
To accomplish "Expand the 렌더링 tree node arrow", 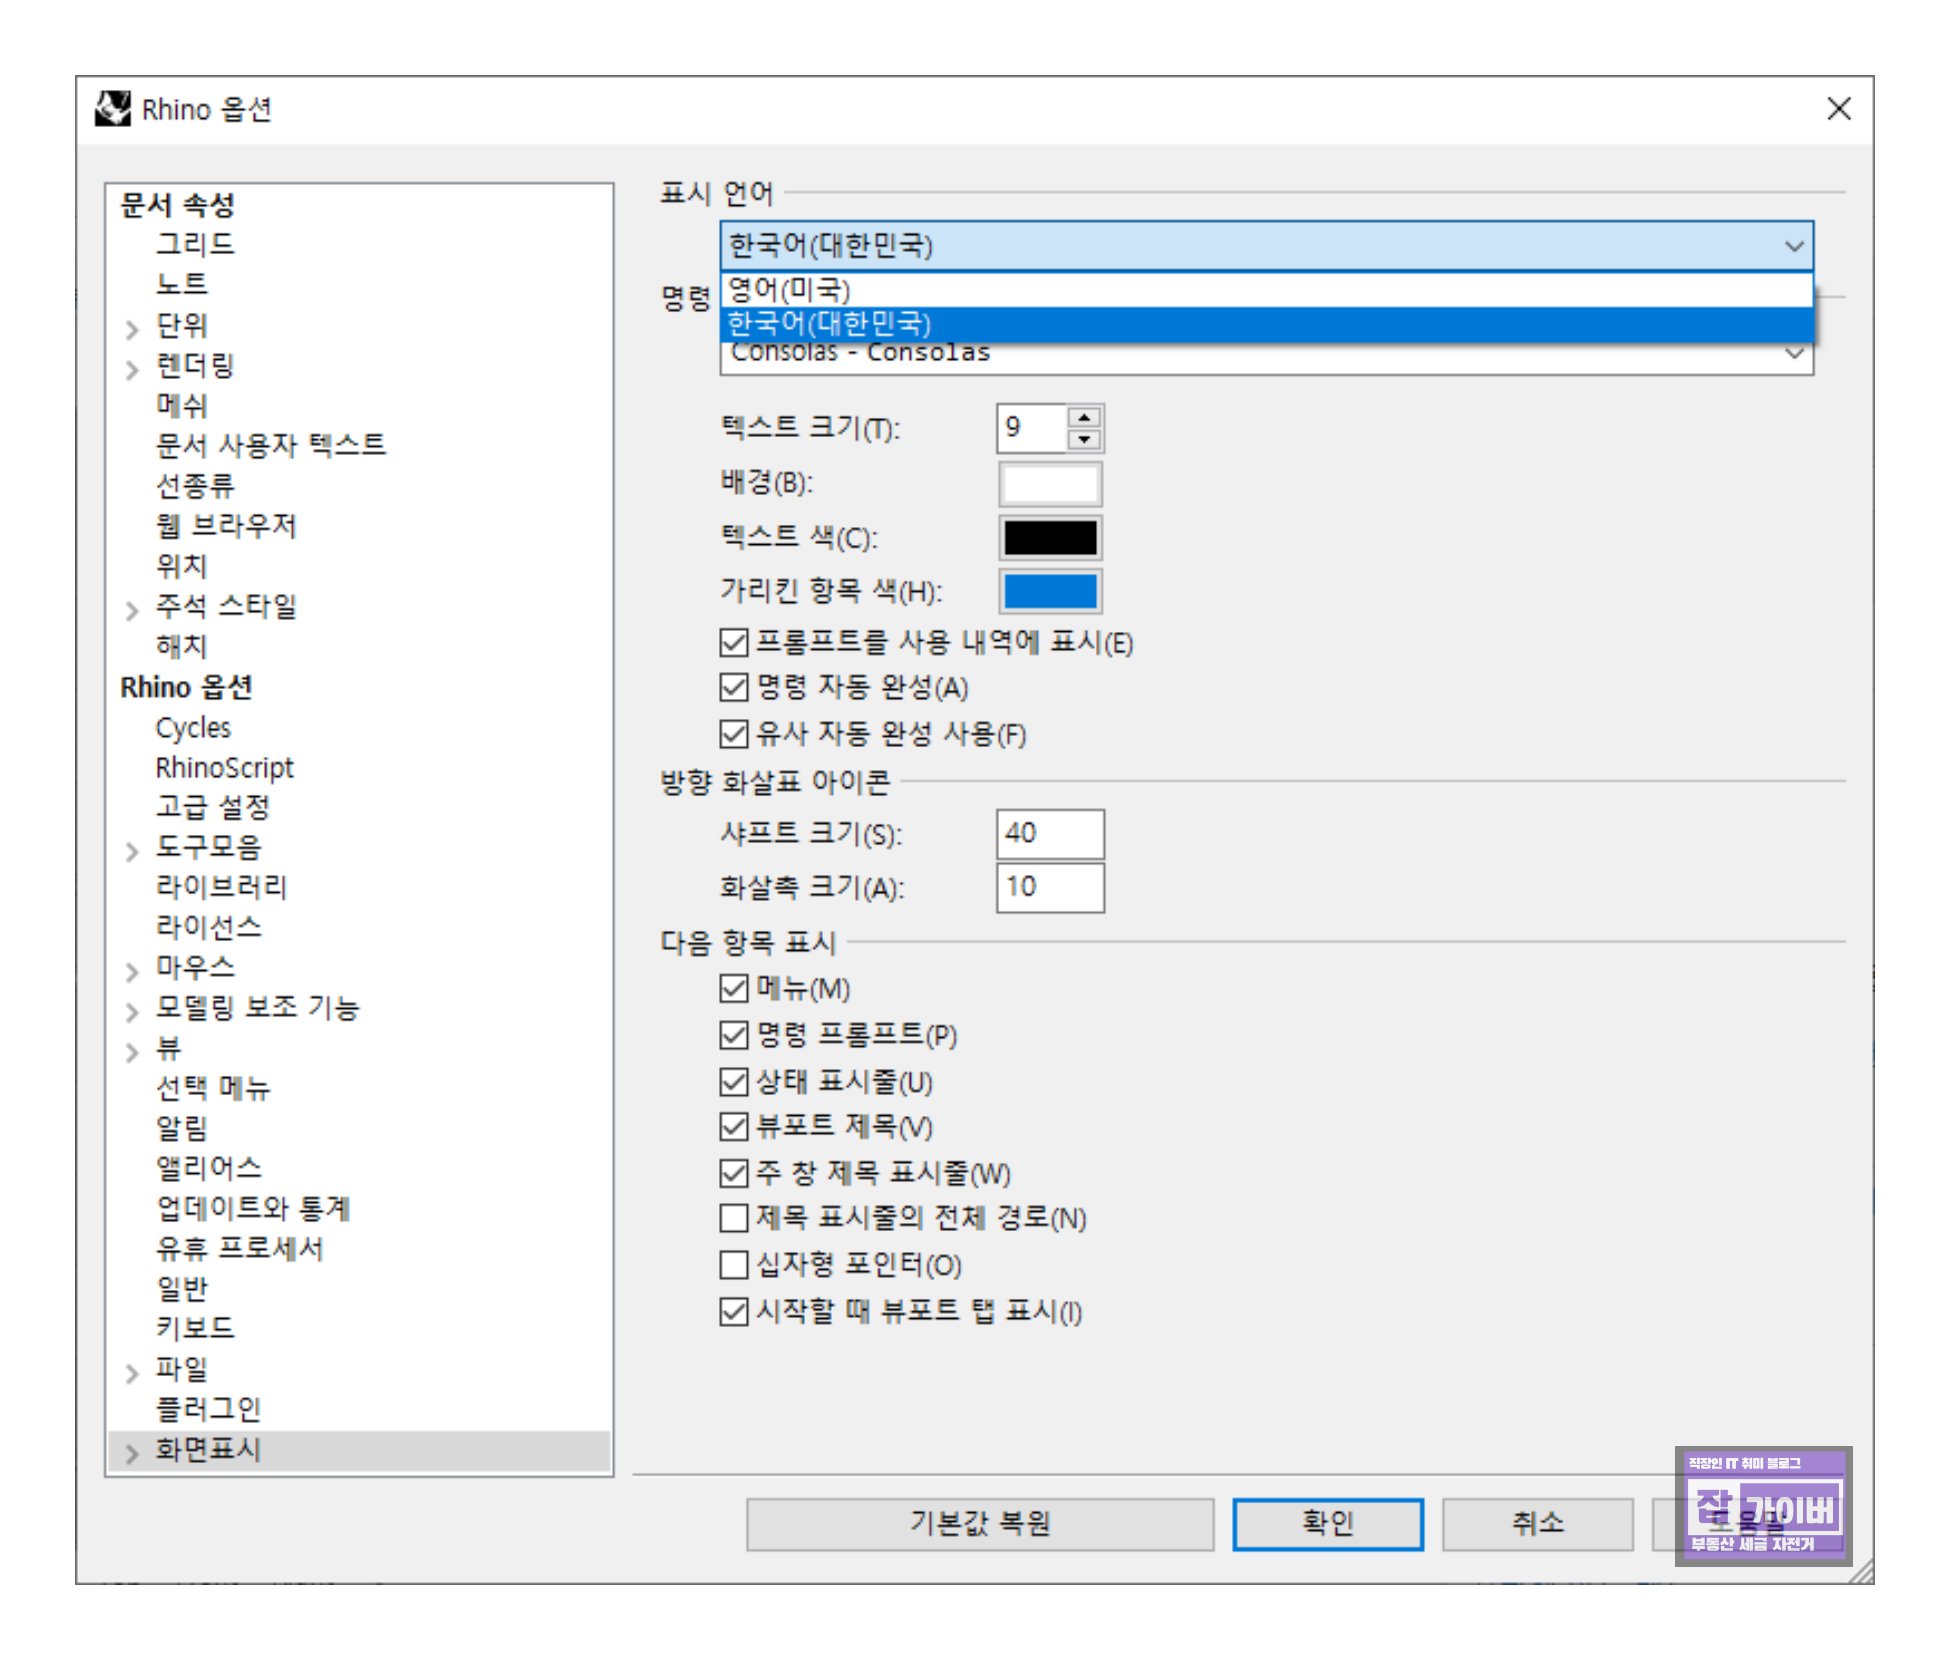I will tap(132, 369).
